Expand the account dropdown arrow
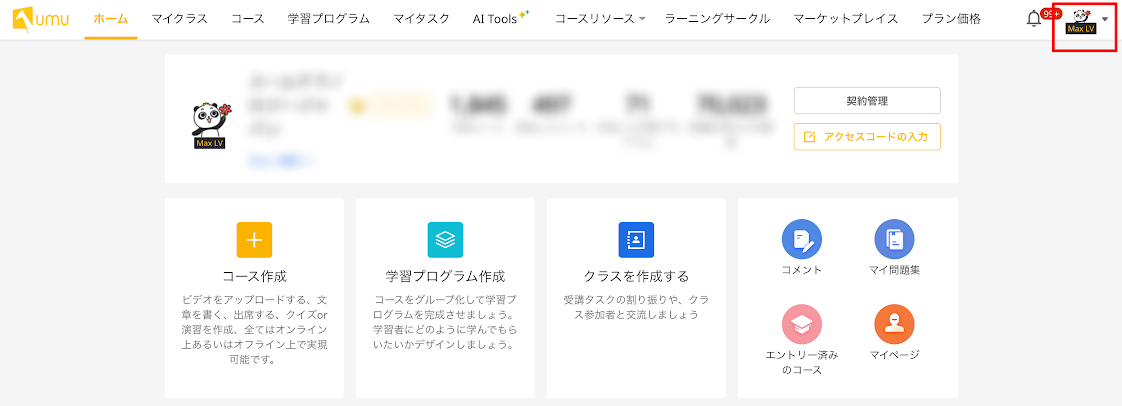 click(x=1105, y=20)
